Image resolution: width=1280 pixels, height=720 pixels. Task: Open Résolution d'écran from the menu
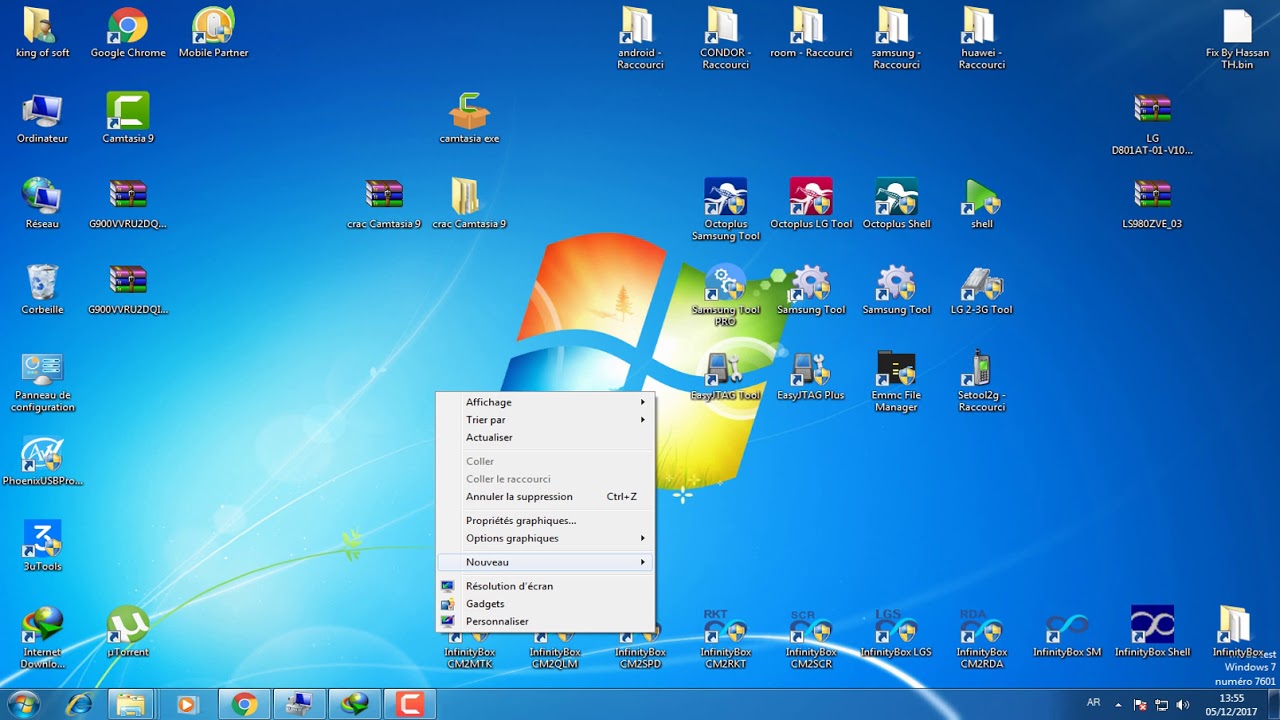tap(546, 586)
